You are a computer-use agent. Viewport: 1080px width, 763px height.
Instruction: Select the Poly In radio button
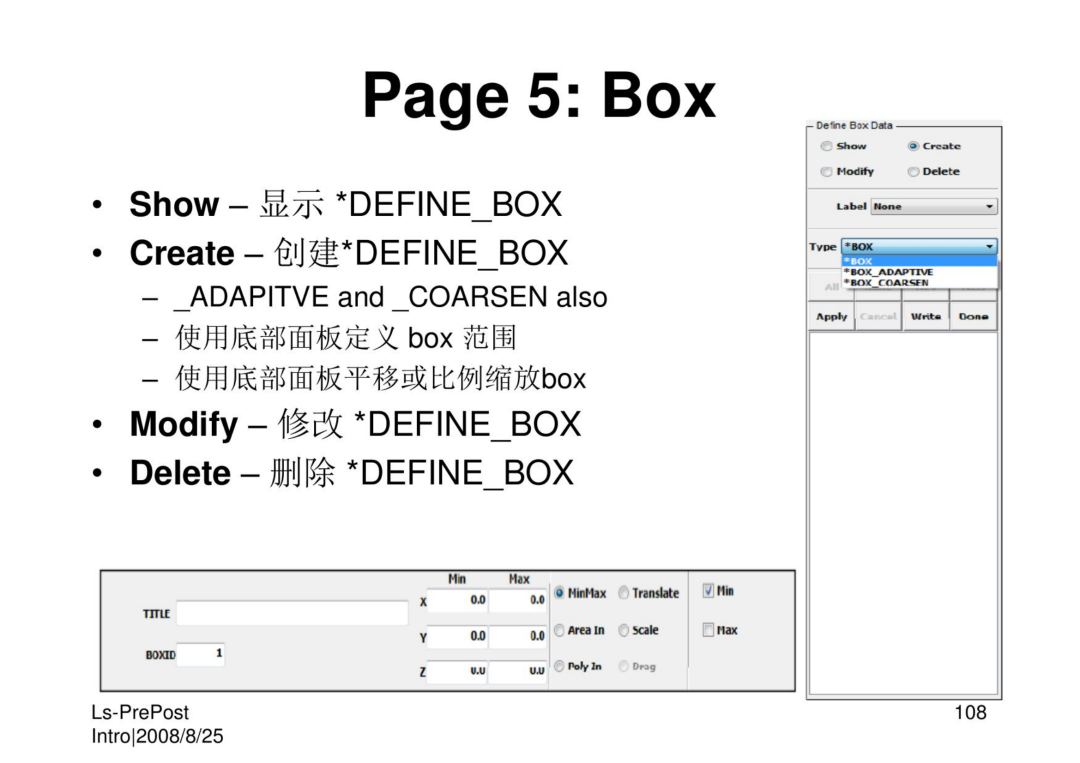point(559,666)
